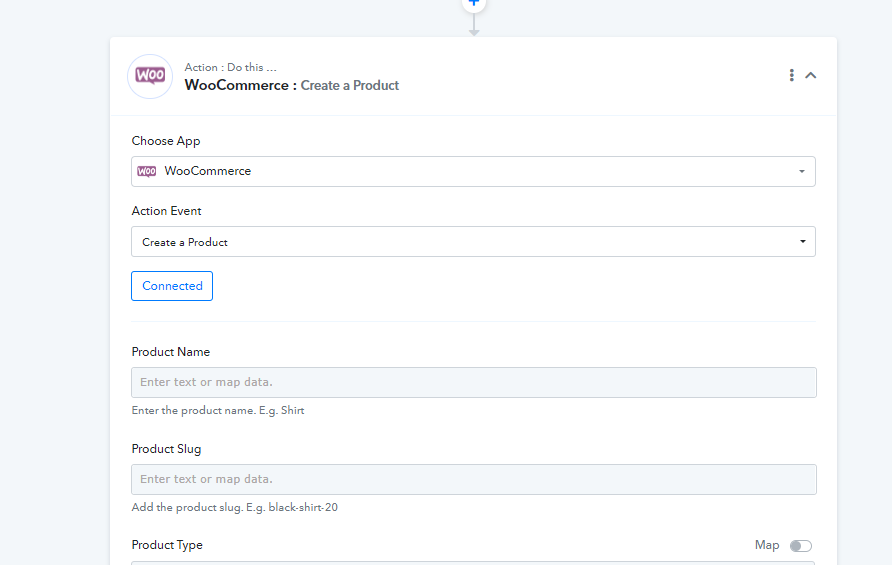Focus the Product Slug input field
892x565 pixels.
pyautogui.click(x=474, y=480)
